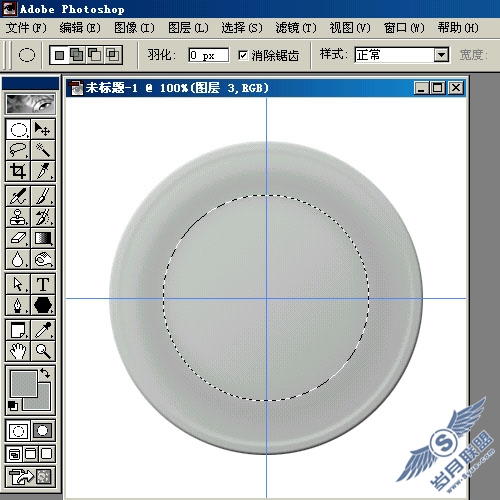
Task: Select the Pen tool
Action: (x=18, y=305)
